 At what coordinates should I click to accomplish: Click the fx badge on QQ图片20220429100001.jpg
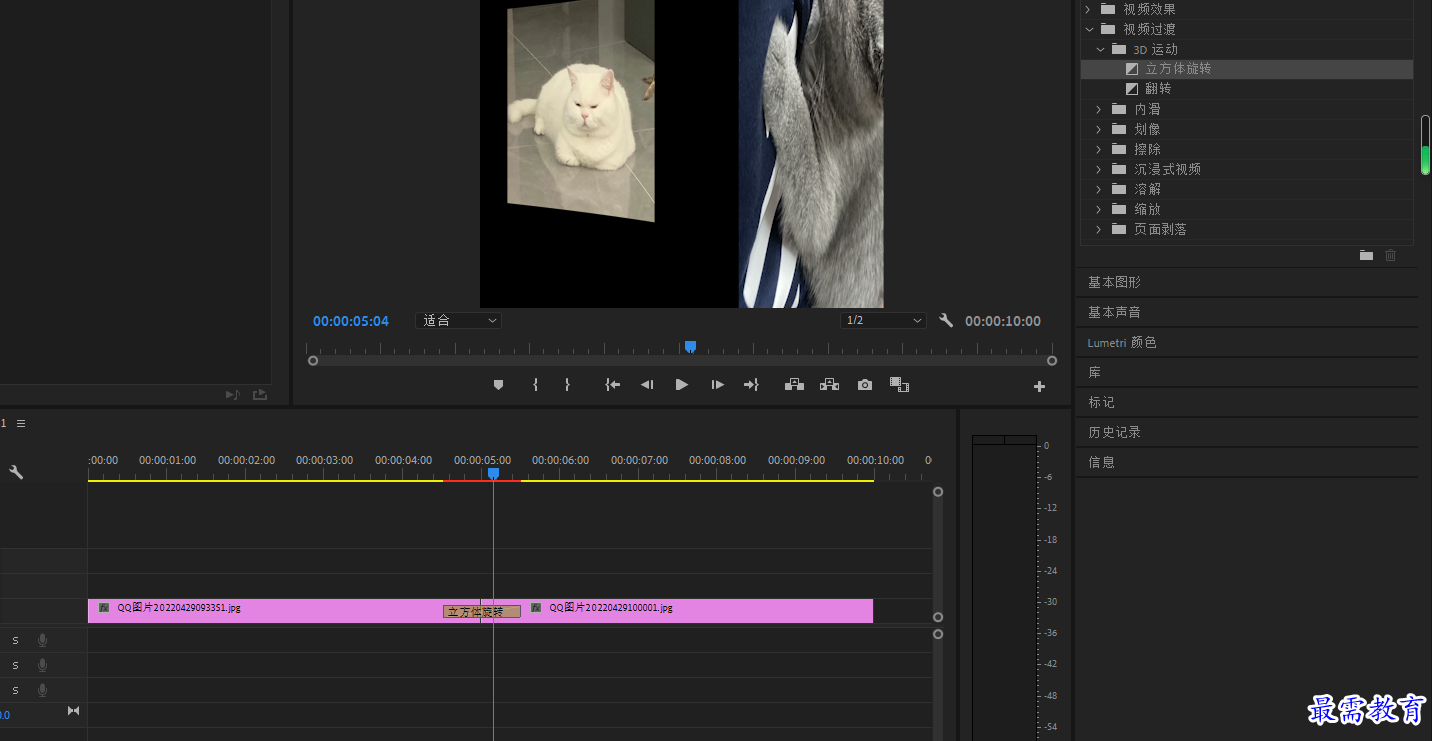[536, 607]
